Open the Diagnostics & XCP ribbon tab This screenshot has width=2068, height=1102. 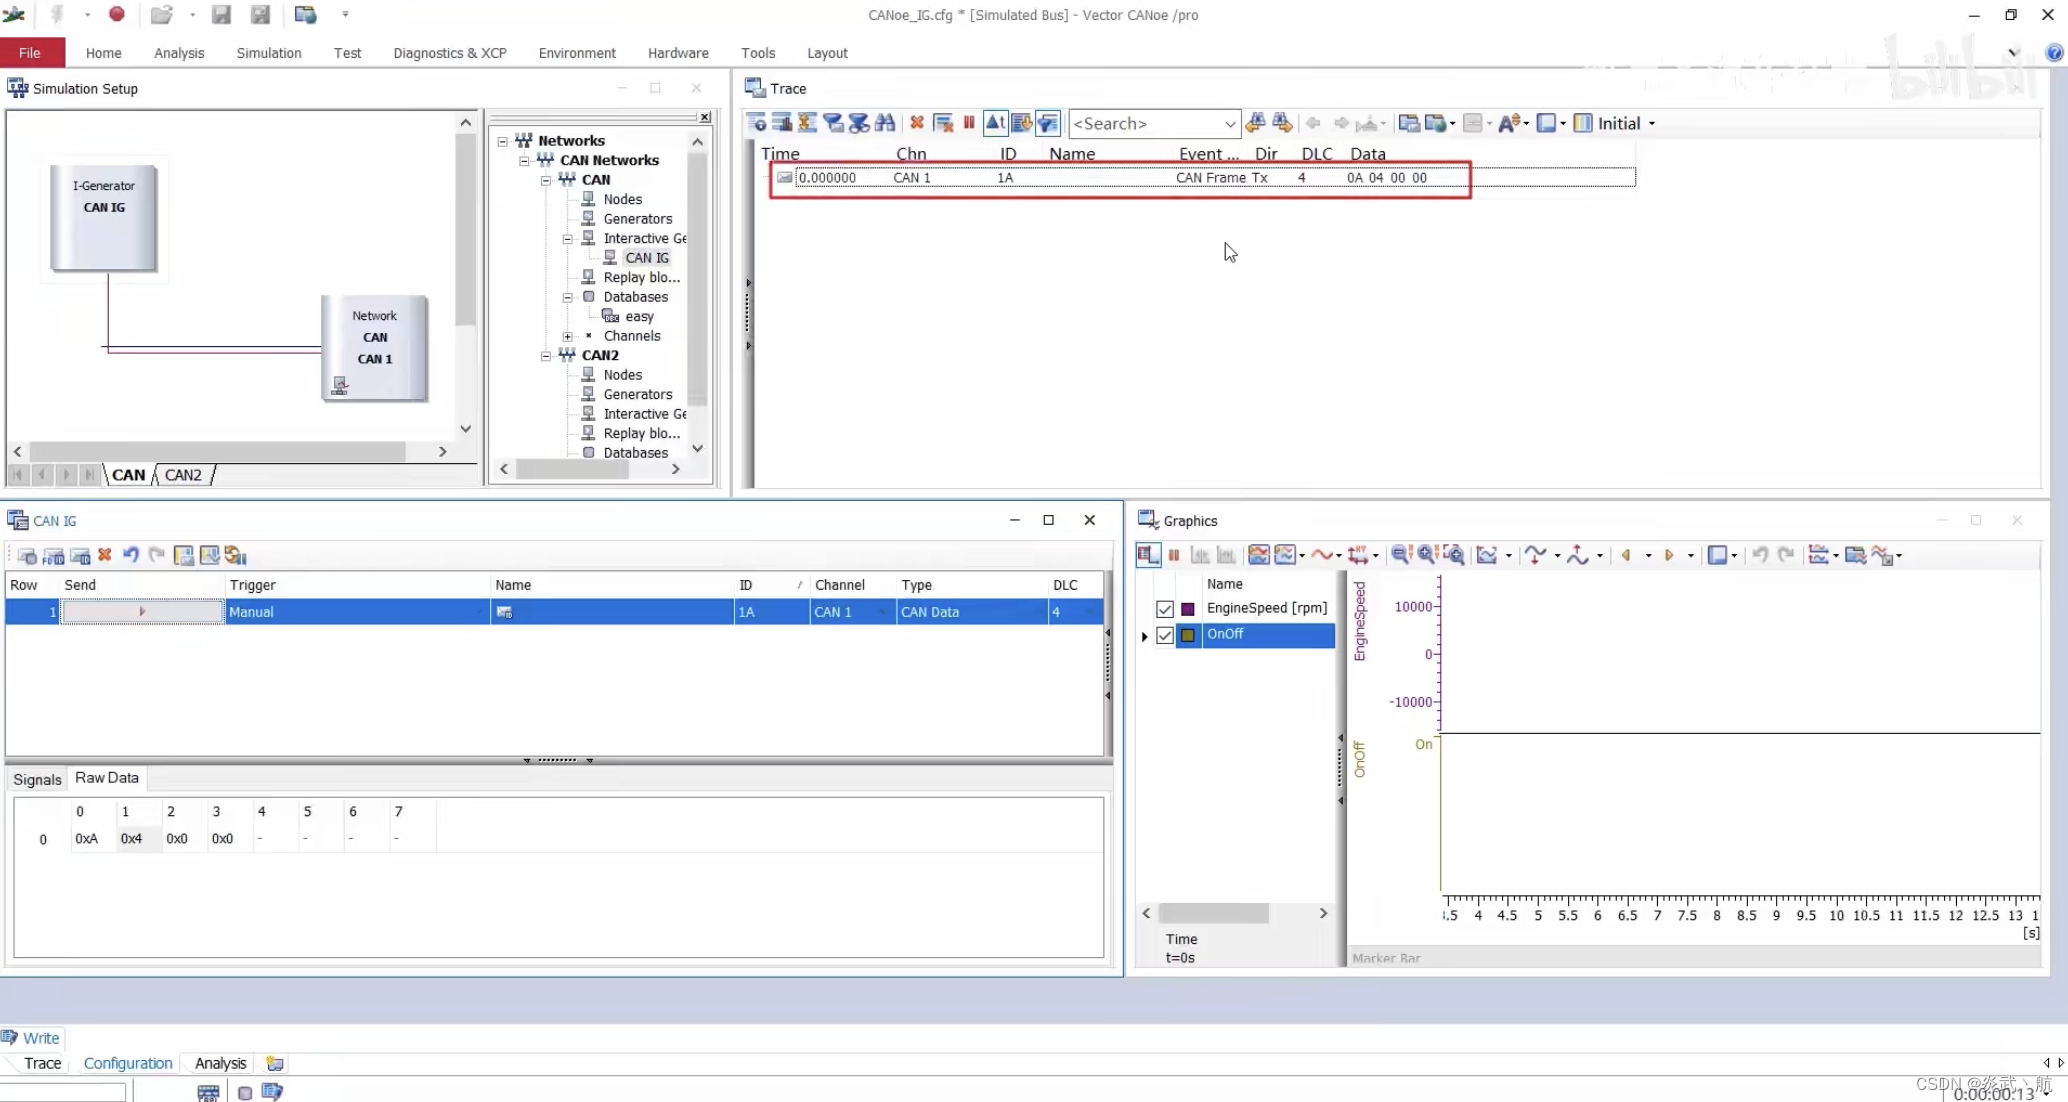pyautogui.click(x=450, y=53)
